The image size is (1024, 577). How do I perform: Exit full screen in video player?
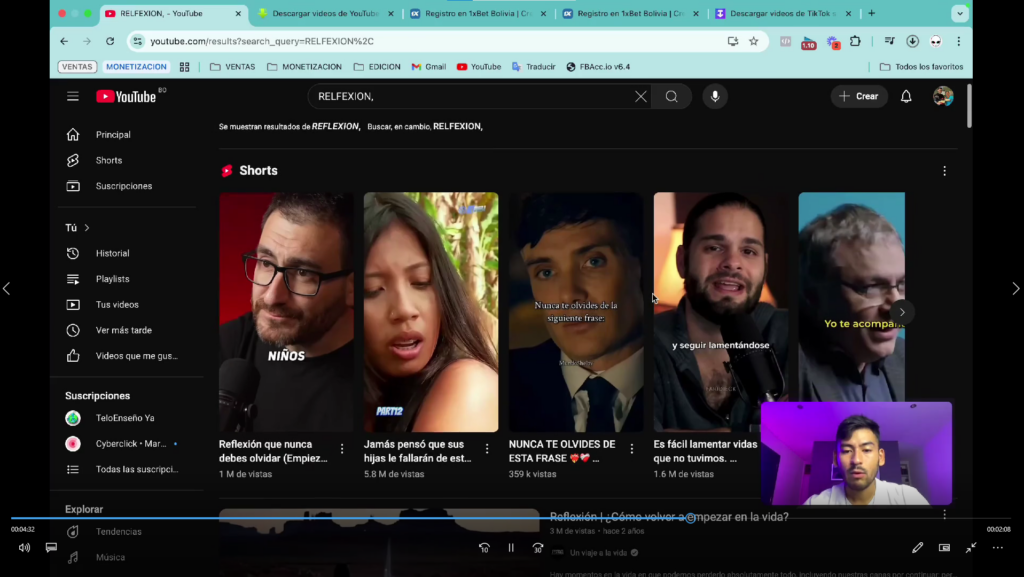971,548
